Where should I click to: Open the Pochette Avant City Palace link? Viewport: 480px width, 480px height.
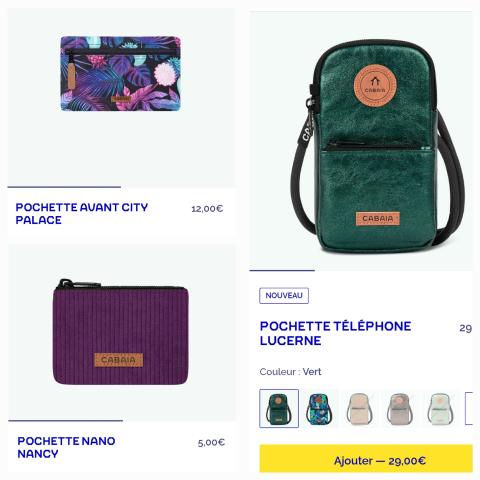click(82, 214)
